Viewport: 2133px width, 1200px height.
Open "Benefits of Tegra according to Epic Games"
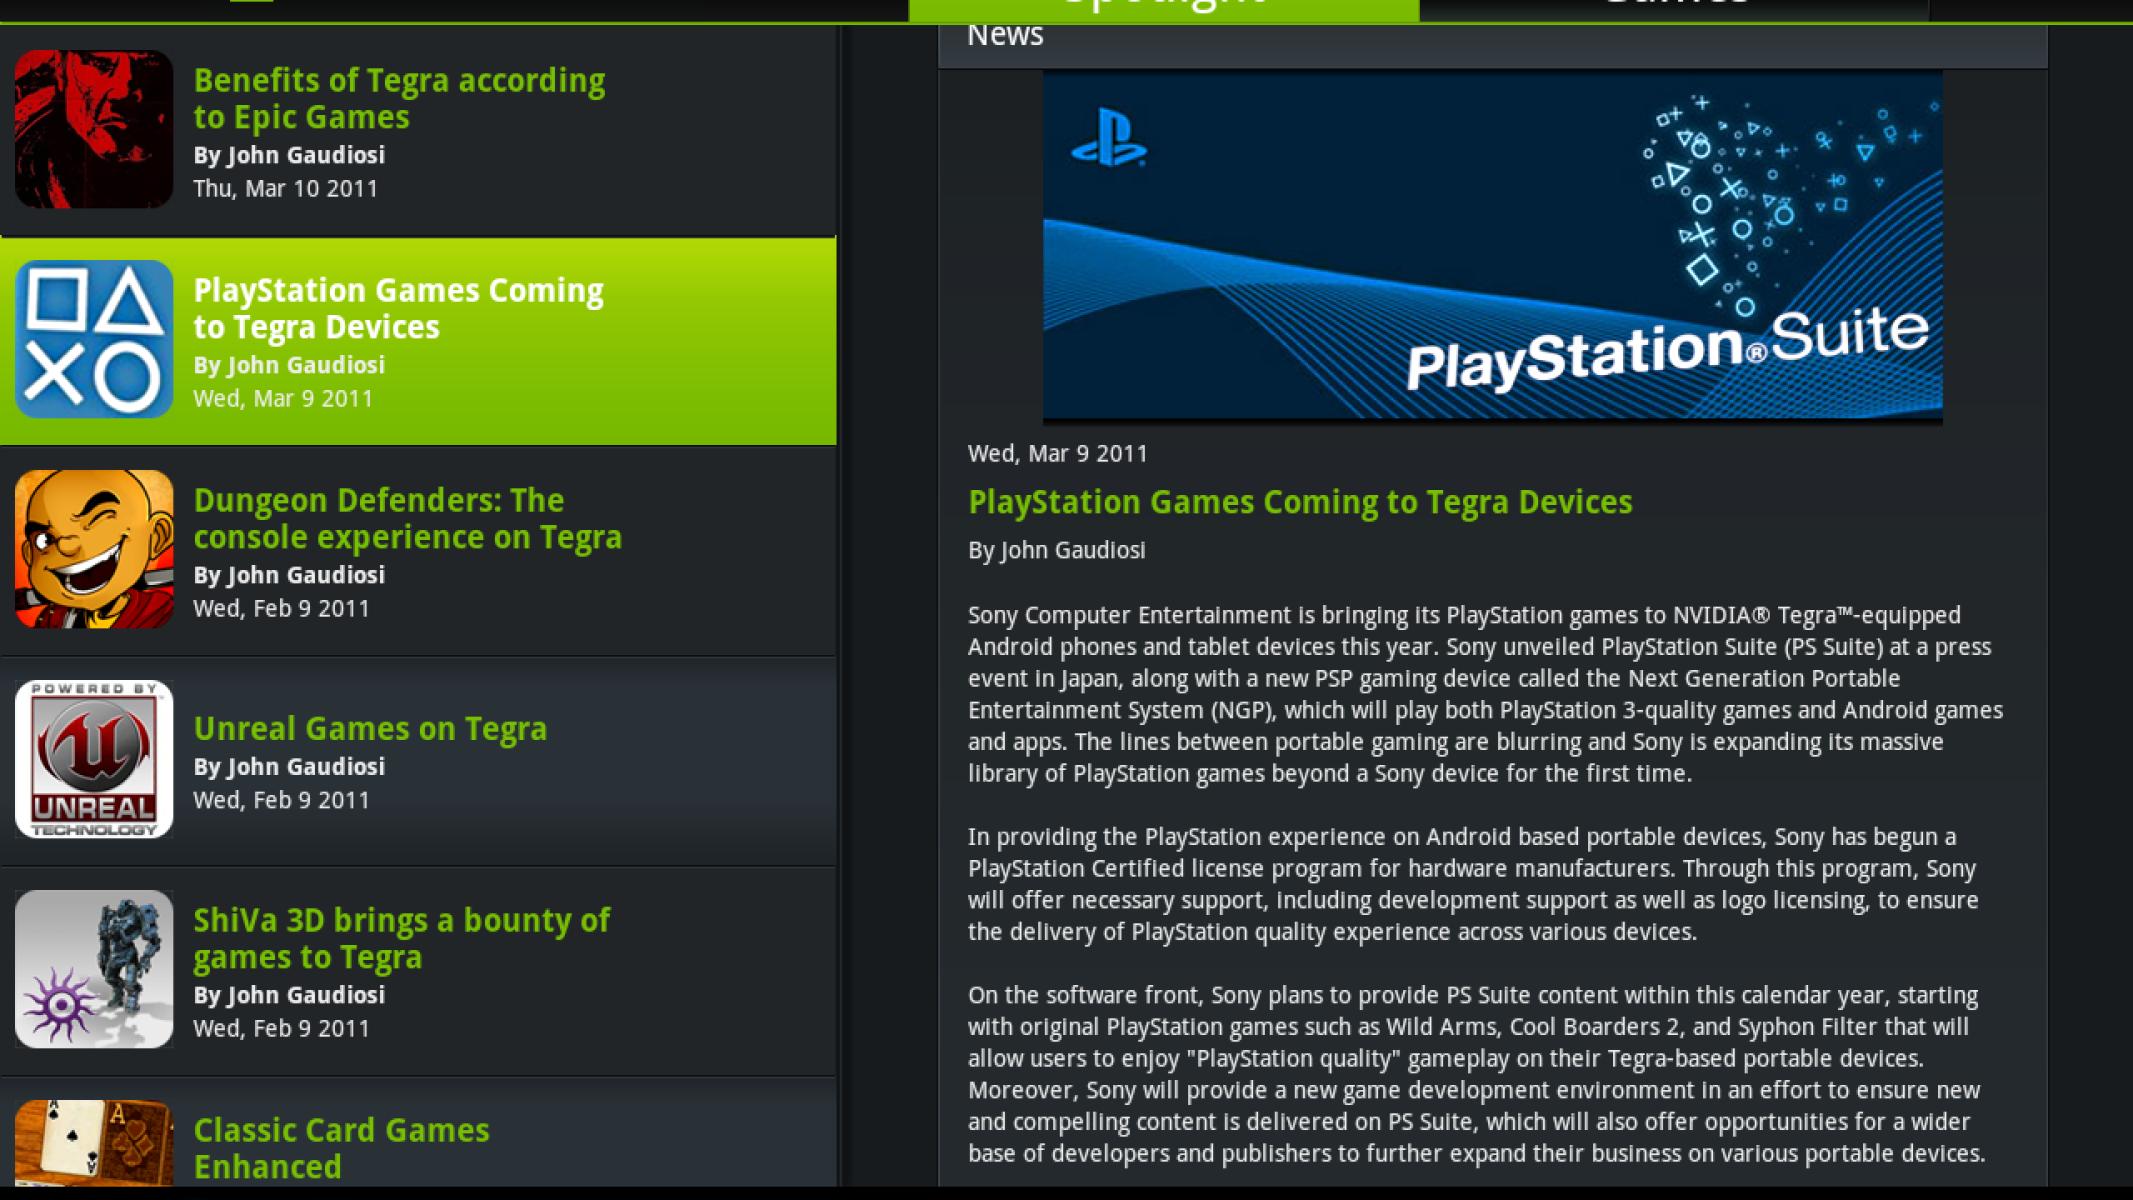pos(399,98)
